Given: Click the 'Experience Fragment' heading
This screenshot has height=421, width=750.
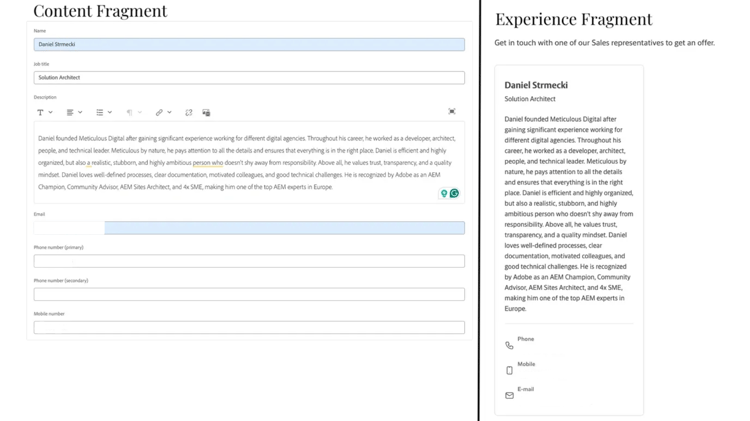Looking at the screenshot, I should (574, 19).
